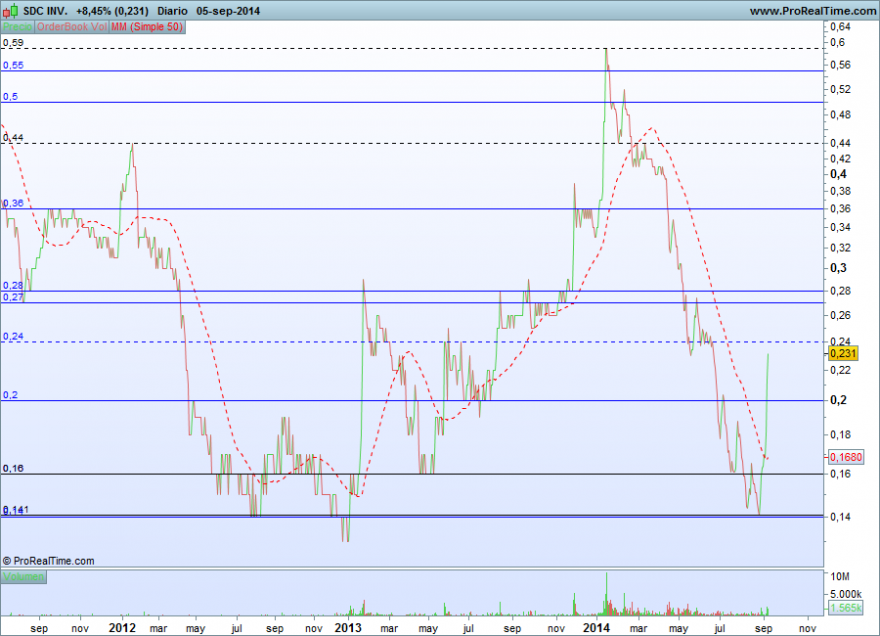Click the 0,32 price axis value
Image resolution: width=880 pixels, height=636 pixels.
coord(840,248)
